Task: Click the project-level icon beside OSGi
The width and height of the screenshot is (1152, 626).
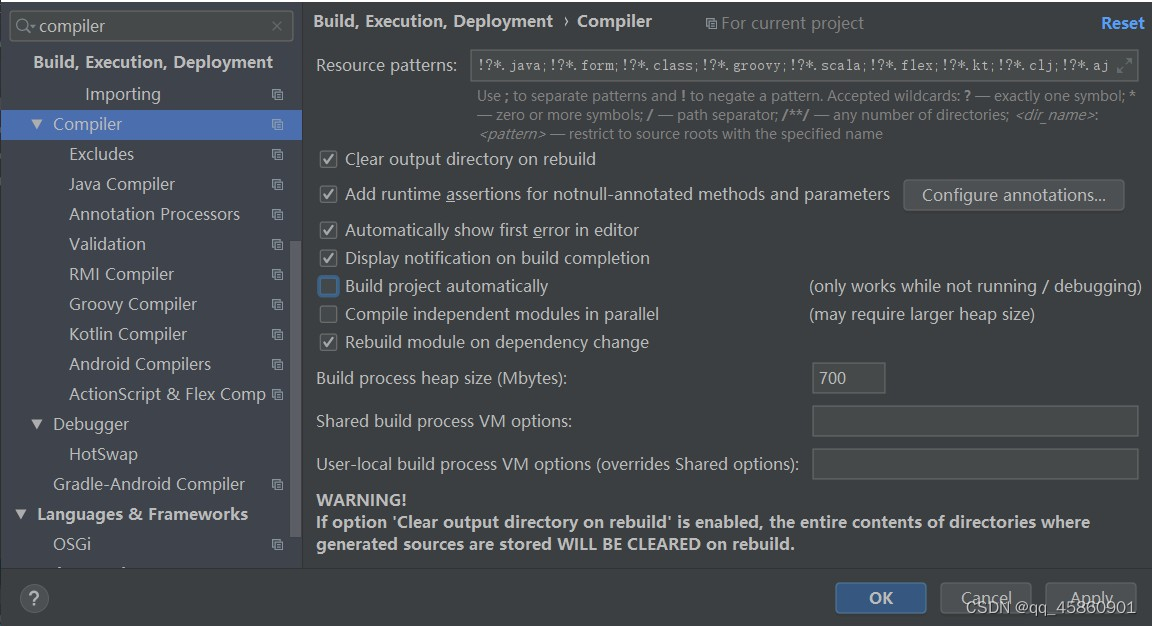Action: (278, 544)
